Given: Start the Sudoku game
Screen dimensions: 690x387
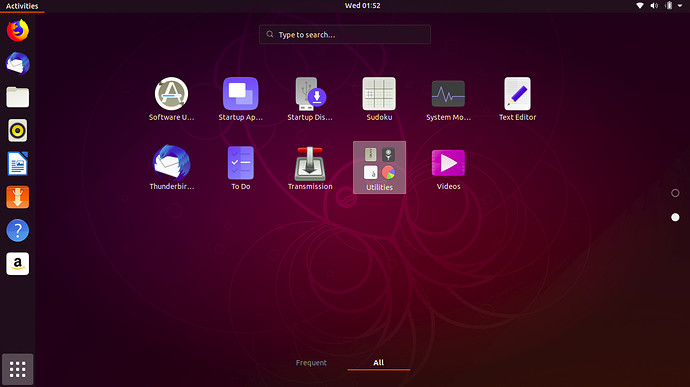Looking at the screenshot, I should [x=379, y=99].
